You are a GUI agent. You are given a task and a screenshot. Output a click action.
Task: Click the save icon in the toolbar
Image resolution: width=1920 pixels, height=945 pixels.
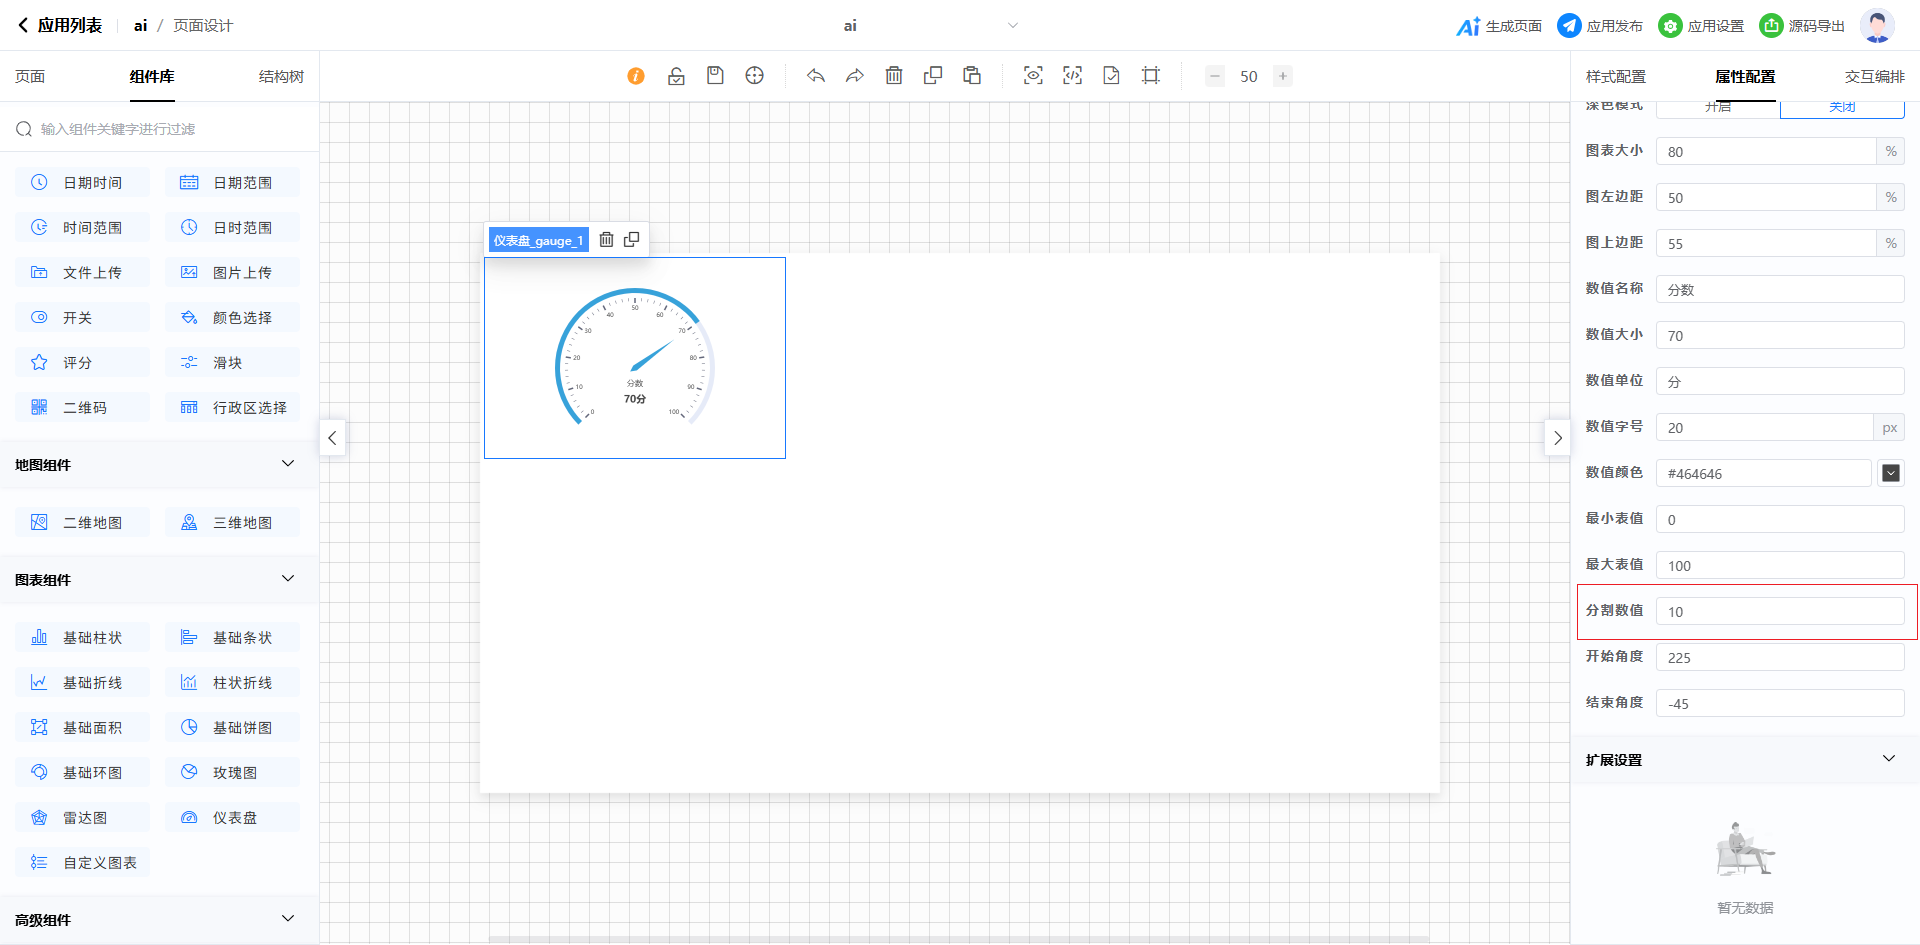pyautogui.click(x=715, y=76)
